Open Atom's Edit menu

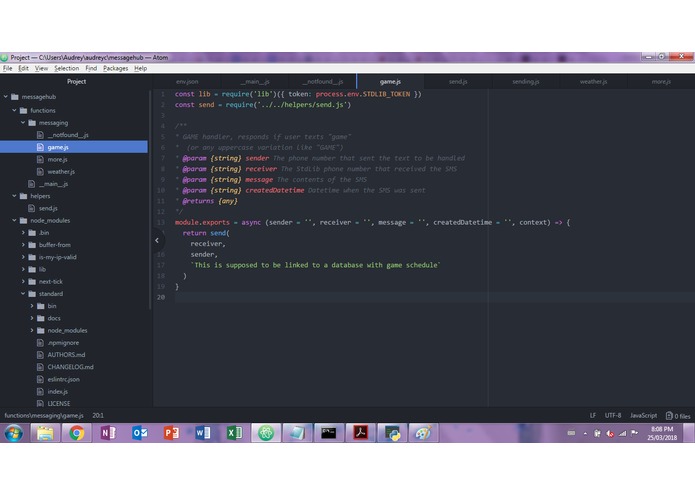coord(23,68)
